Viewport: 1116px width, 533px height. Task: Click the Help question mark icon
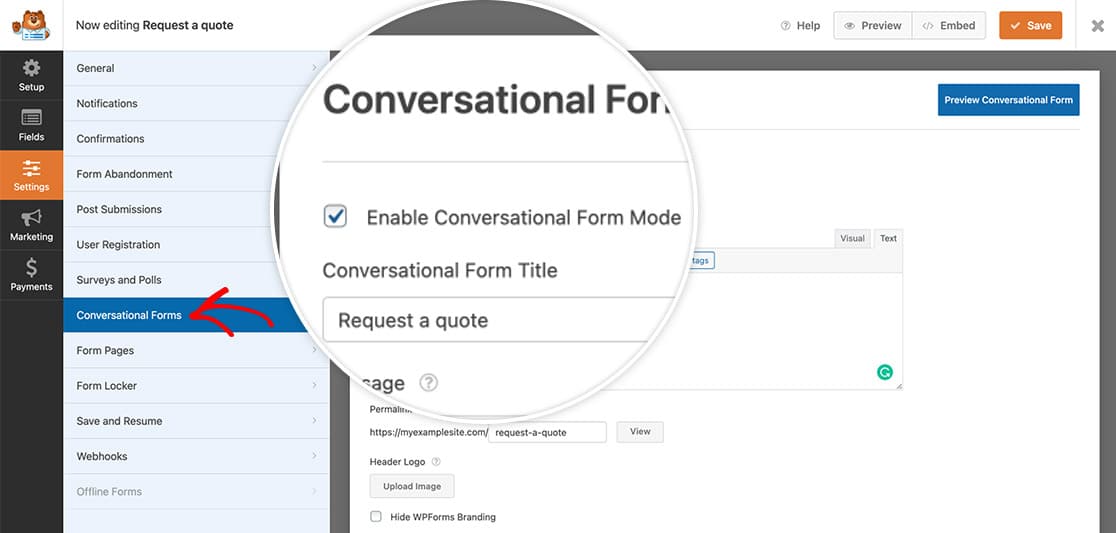(786, 26)
